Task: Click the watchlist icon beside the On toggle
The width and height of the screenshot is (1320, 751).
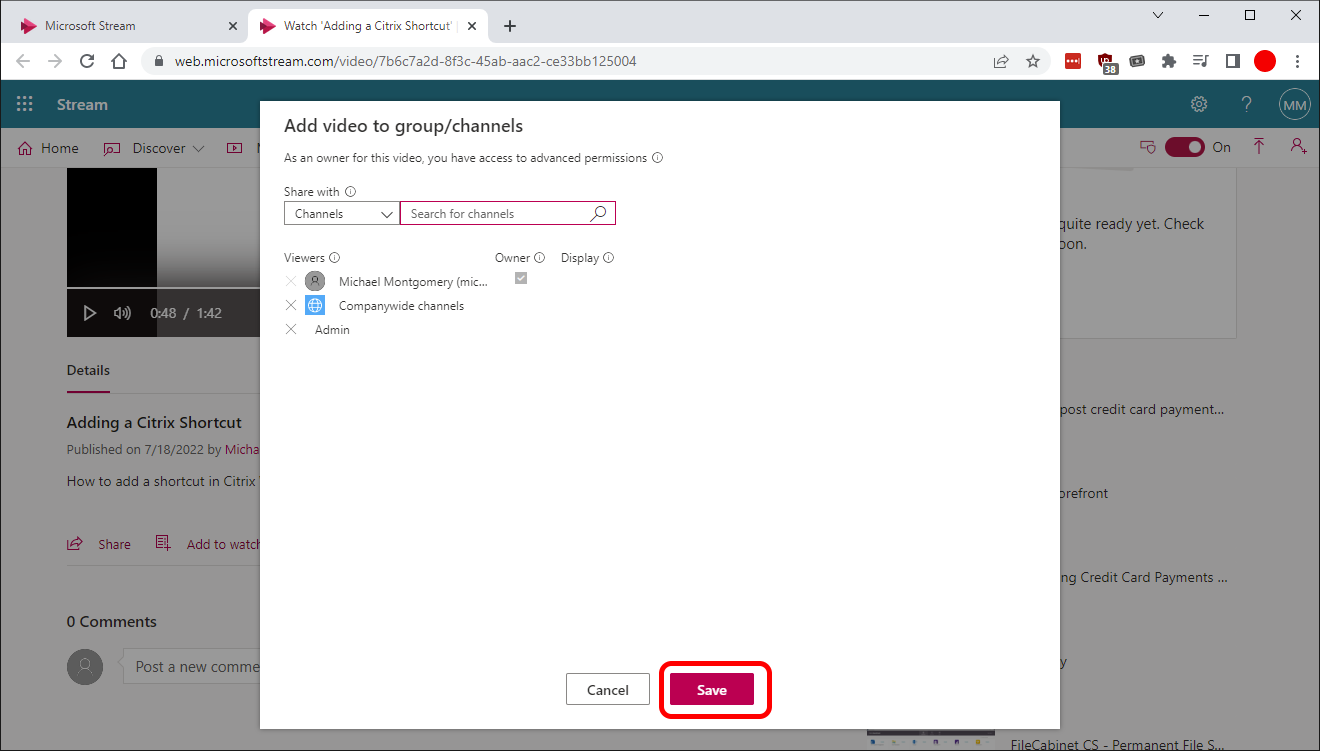Action: click(x=1148, y=147)
